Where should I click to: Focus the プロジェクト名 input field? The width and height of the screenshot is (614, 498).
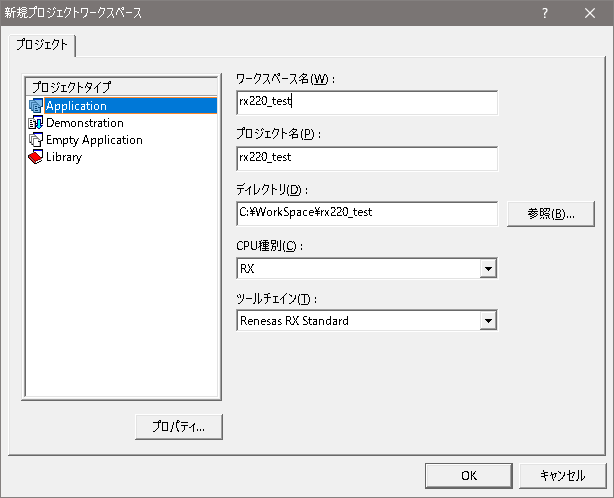pyautogui.click(x=367, y=159)
